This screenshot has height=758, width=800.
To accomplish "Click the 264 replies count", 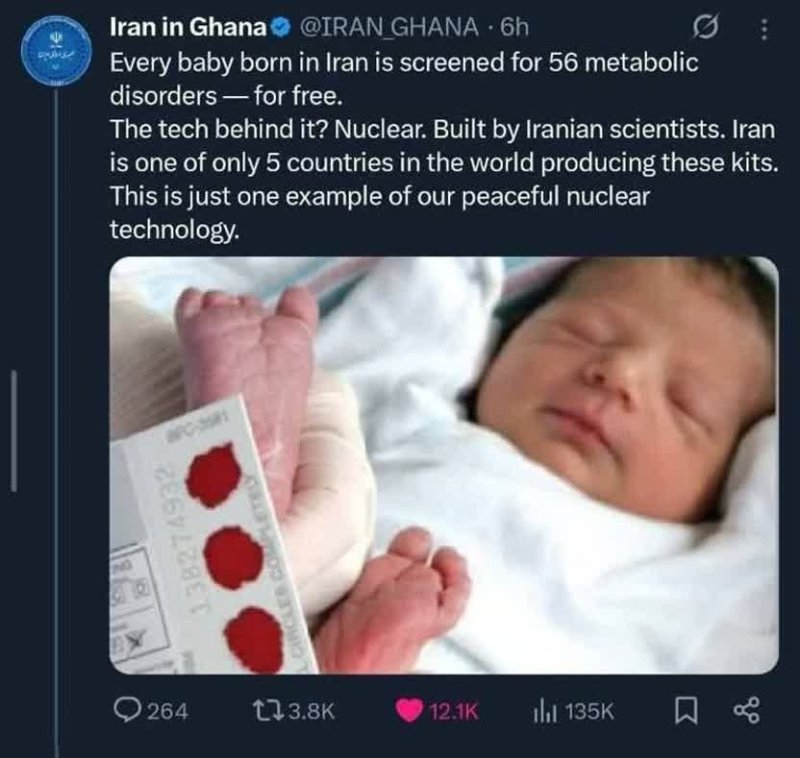I will pyautogui.click(x=167, y=711).
